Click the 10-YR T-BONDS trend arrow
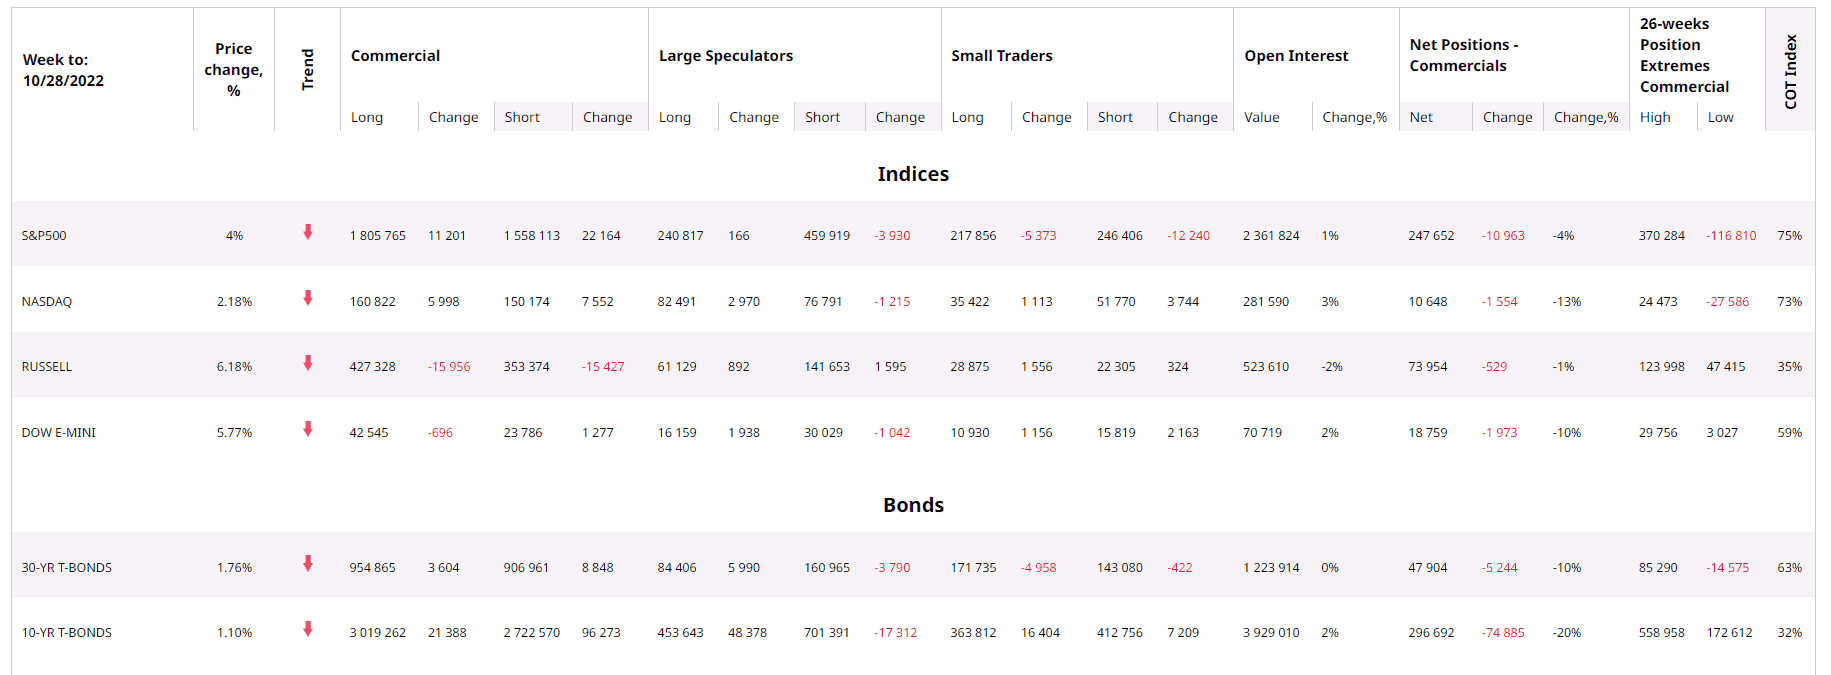 pos(308,630)
